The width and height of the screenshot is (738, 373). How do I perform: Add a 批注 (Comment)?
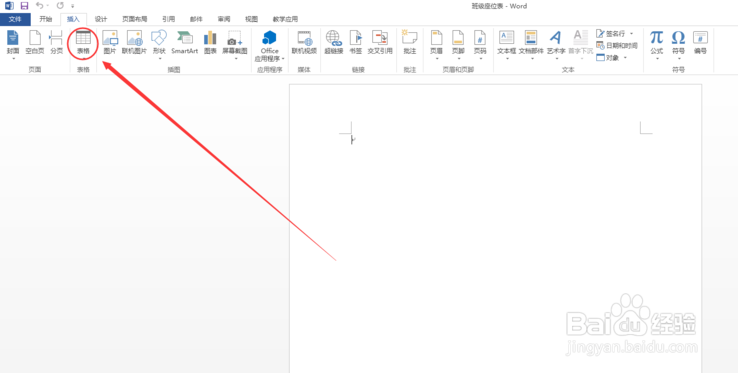click(x=410, y=42)
